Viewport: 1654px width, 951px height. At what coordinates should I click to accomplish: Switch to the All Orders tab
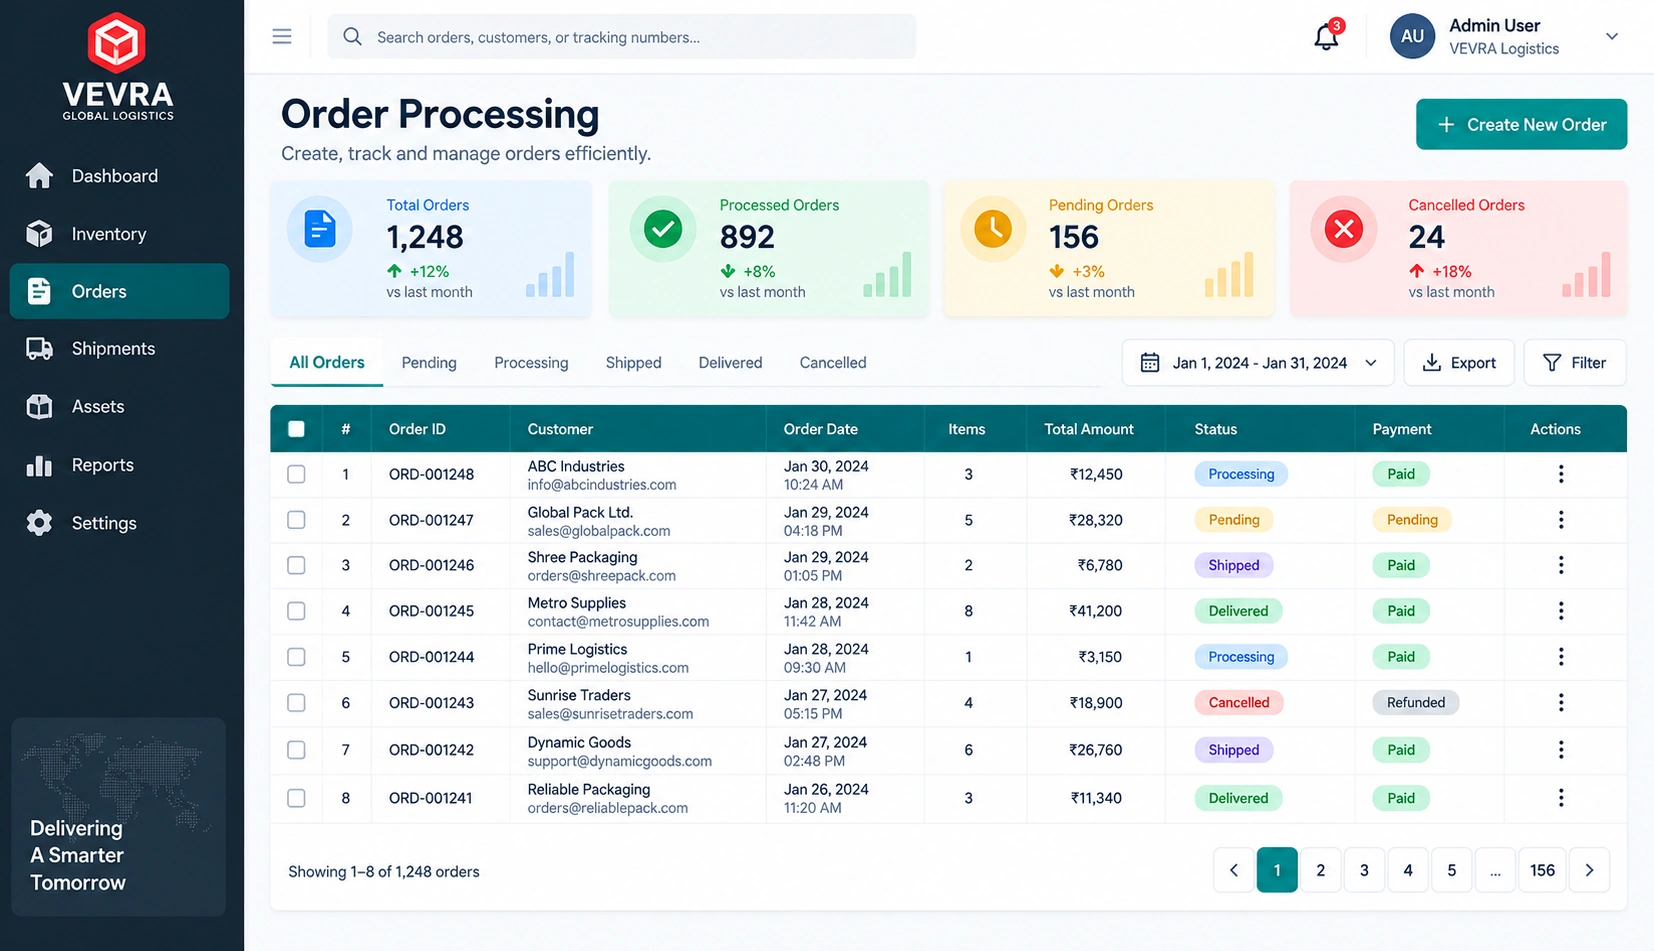[327, 363]
